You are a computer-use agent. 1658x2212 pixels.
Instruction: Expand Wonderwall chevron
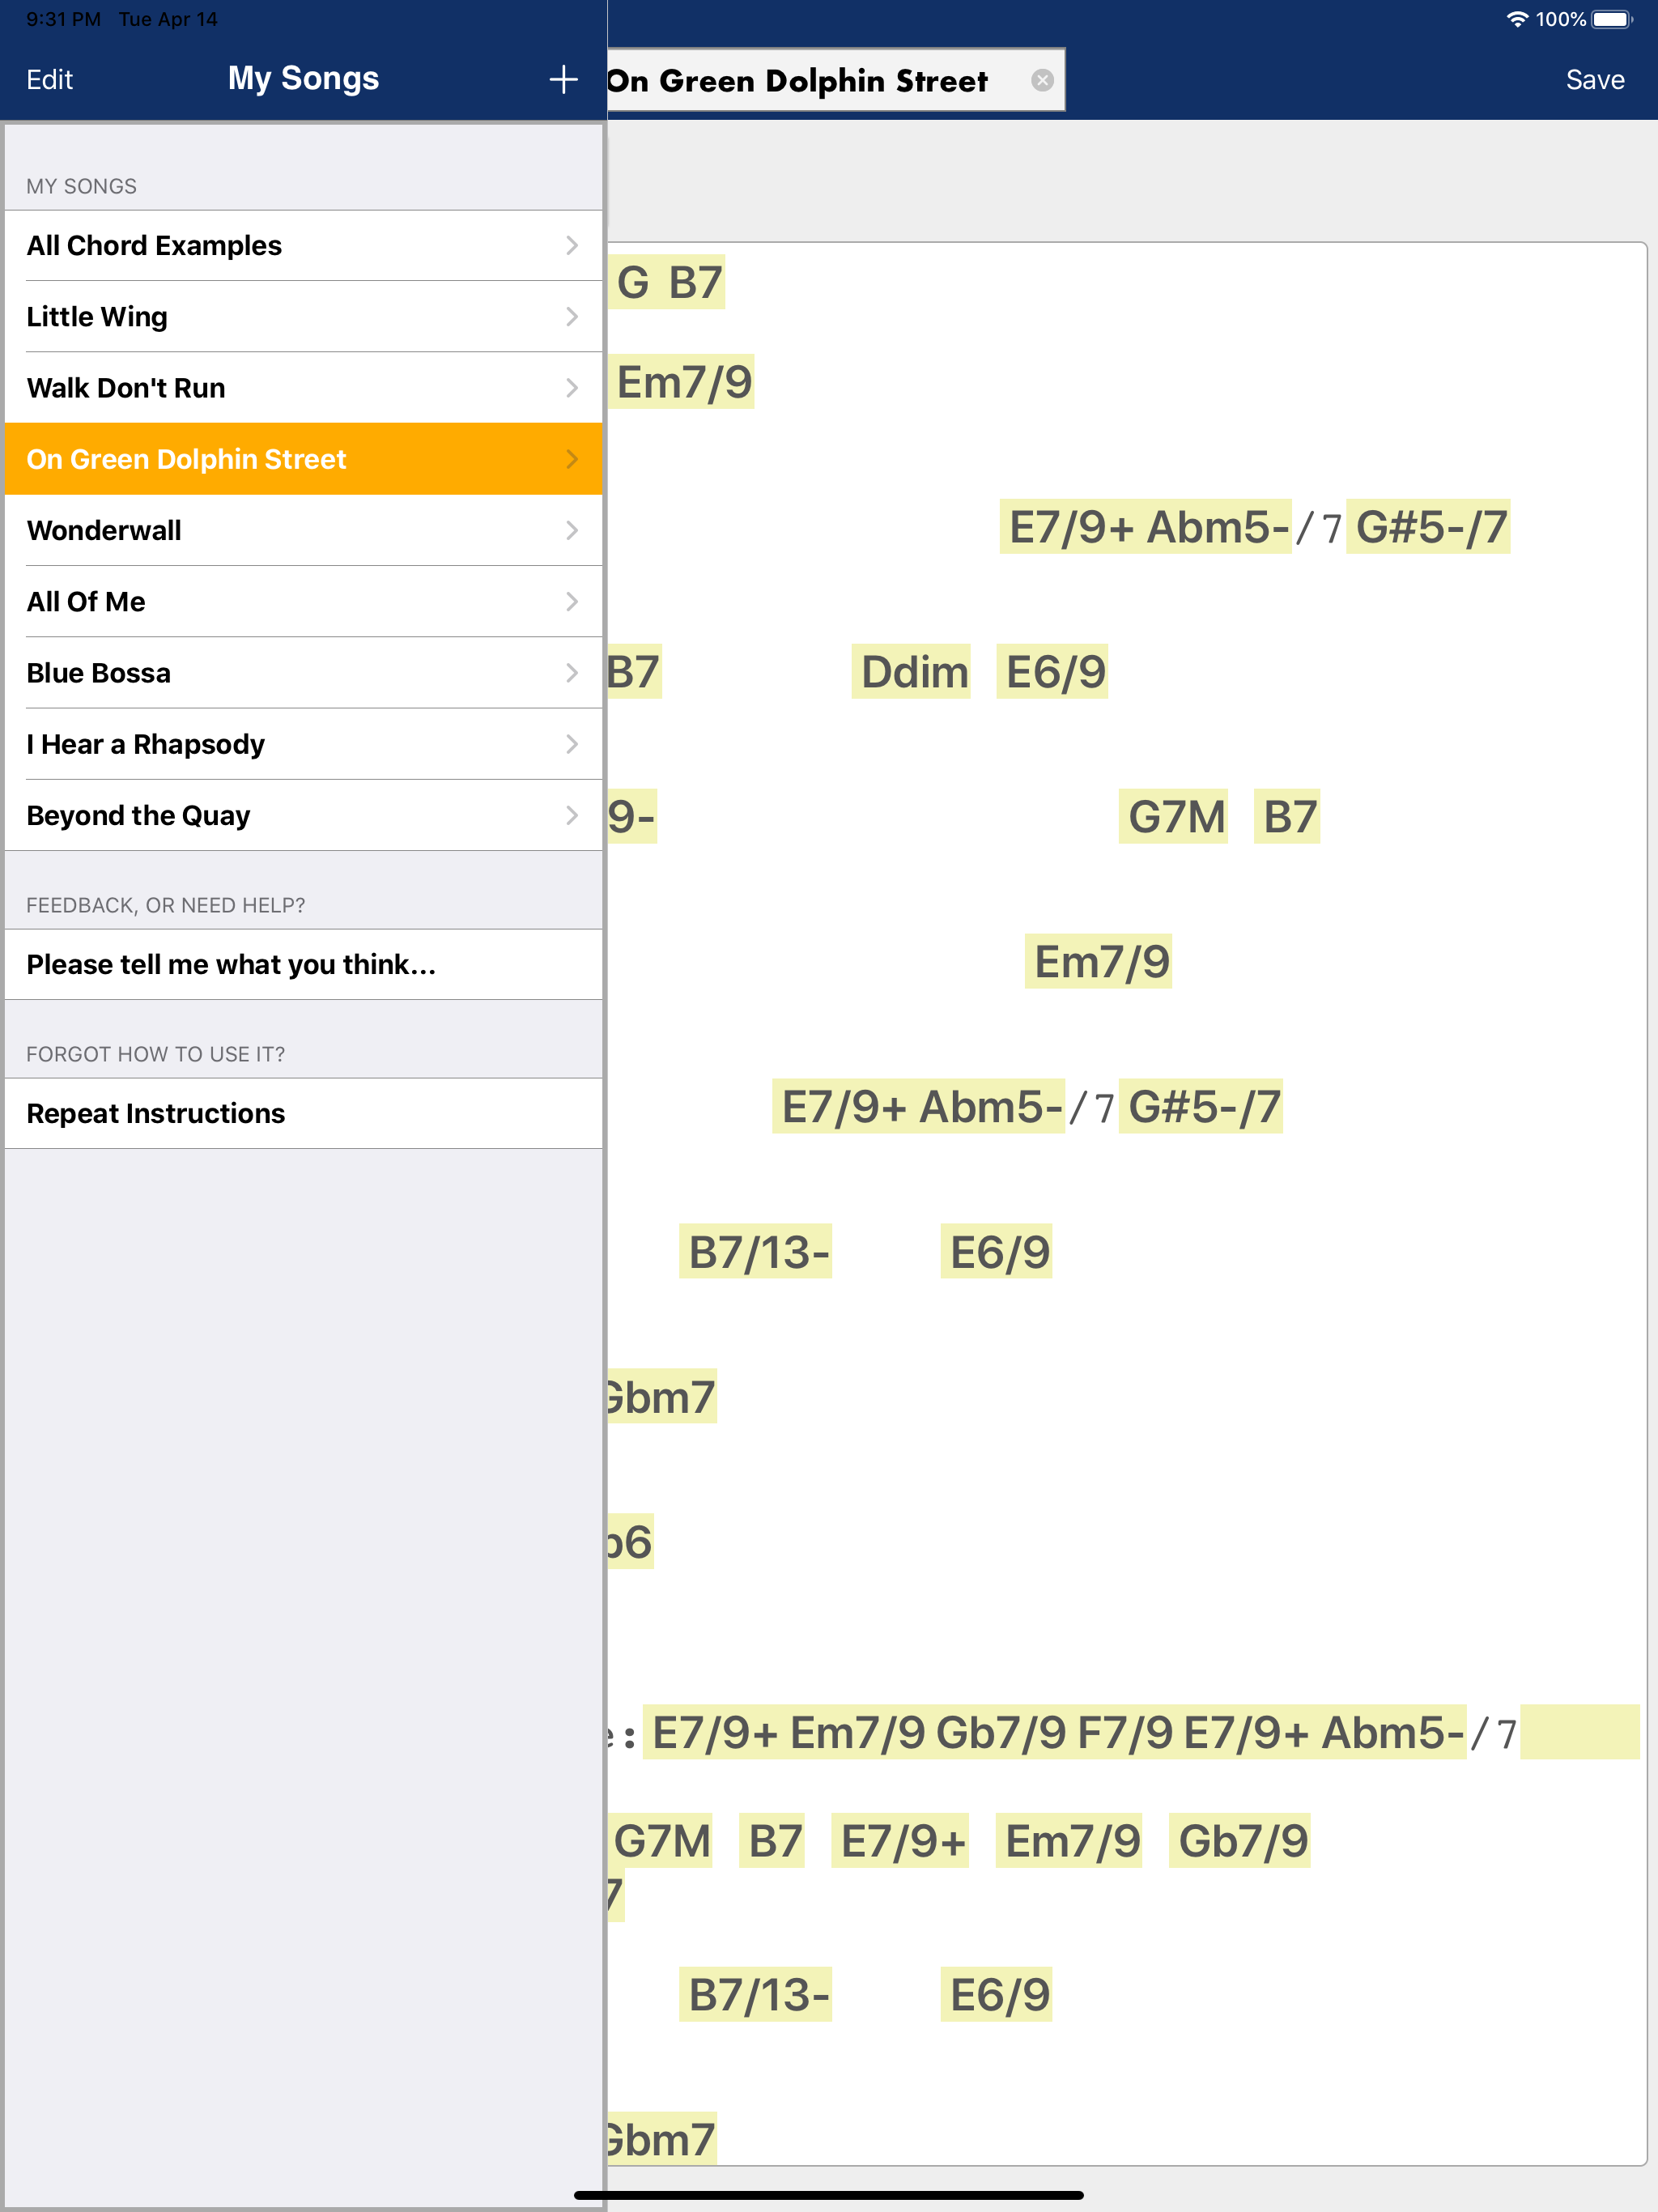coord(572,530)
